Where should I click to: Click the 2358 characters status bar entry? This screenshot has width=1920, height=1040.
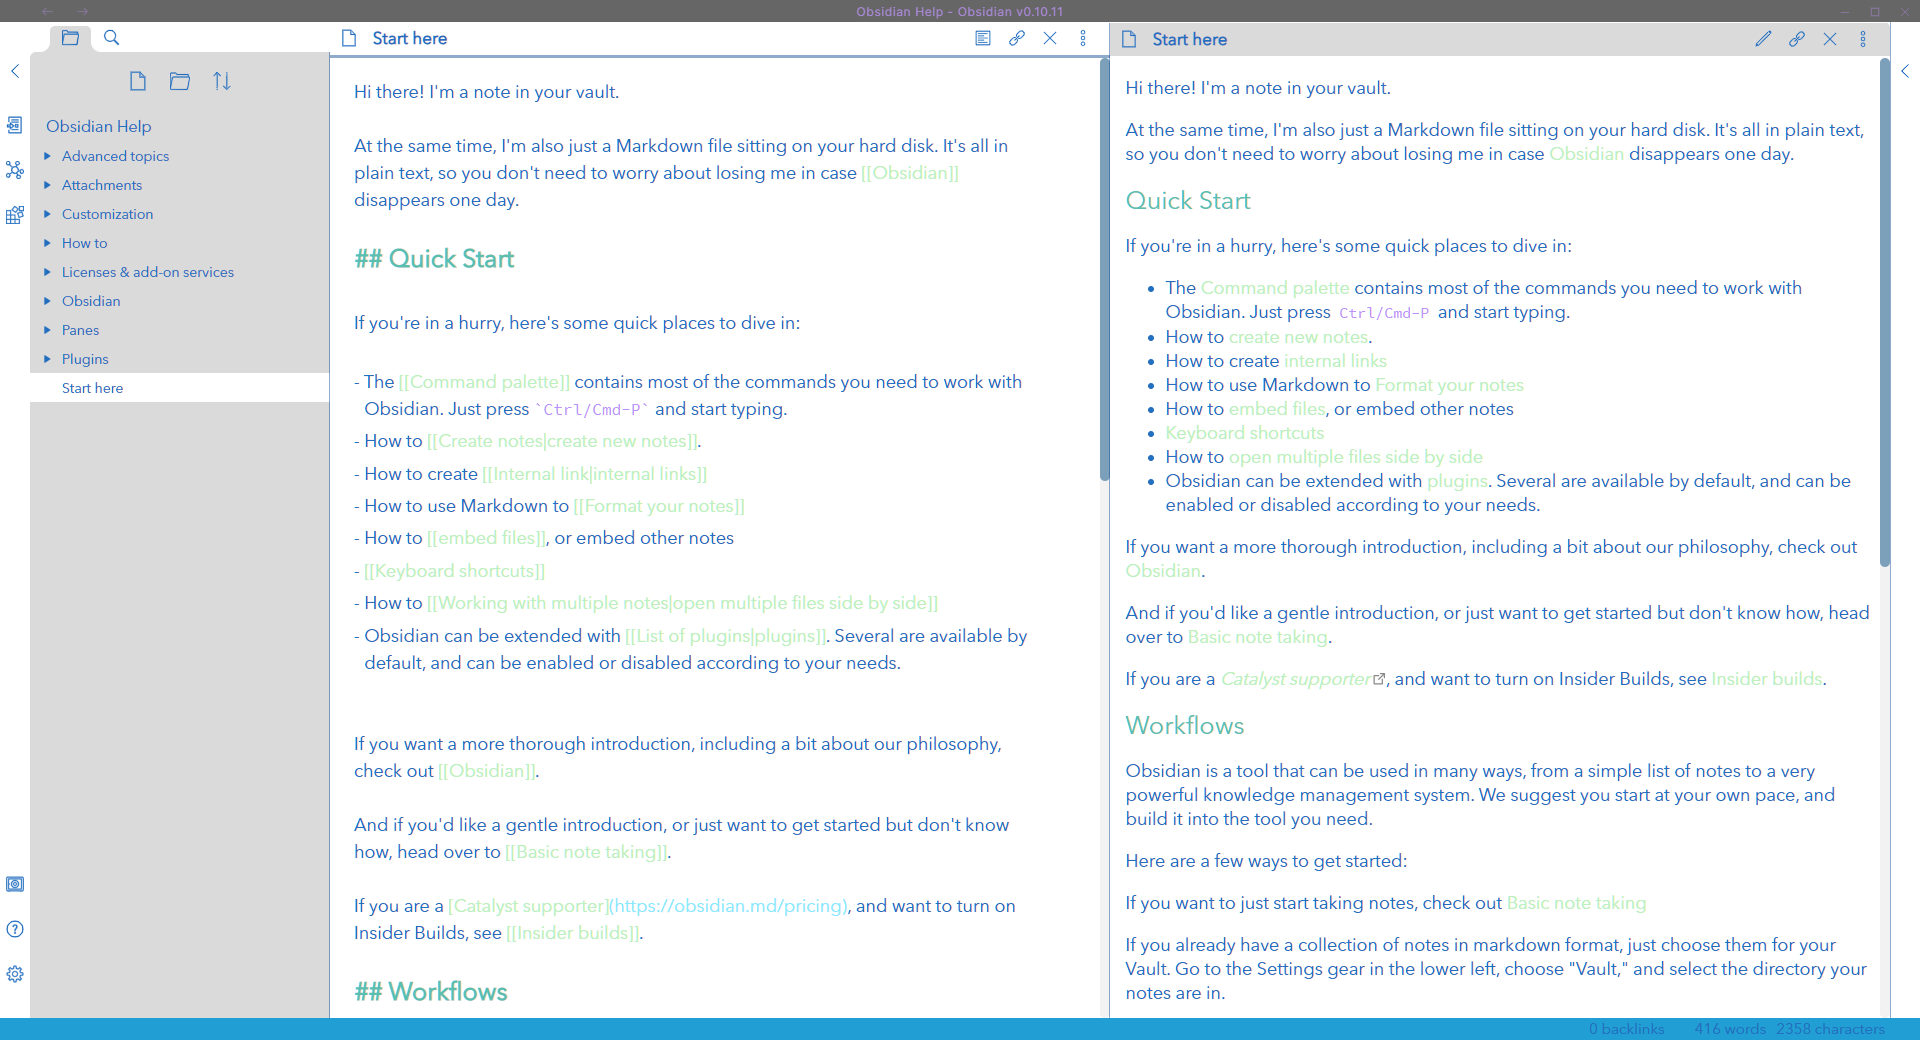[x=1831, y=1029]
